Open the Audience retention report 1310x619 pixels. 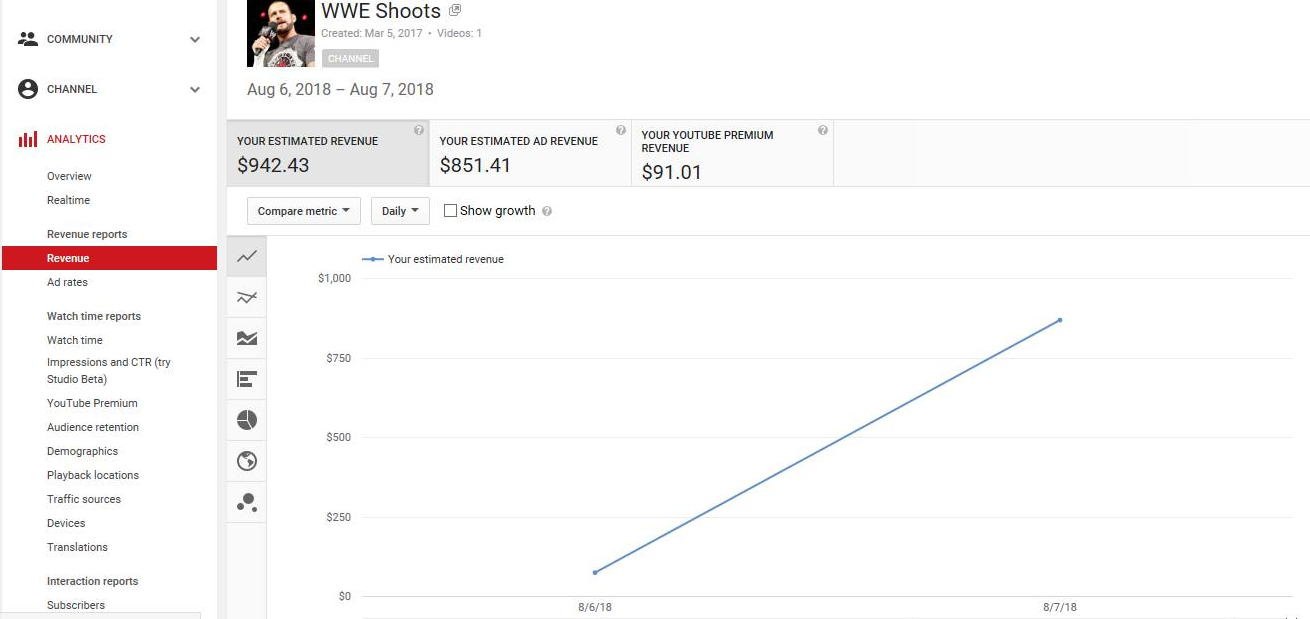pos(93,427)
